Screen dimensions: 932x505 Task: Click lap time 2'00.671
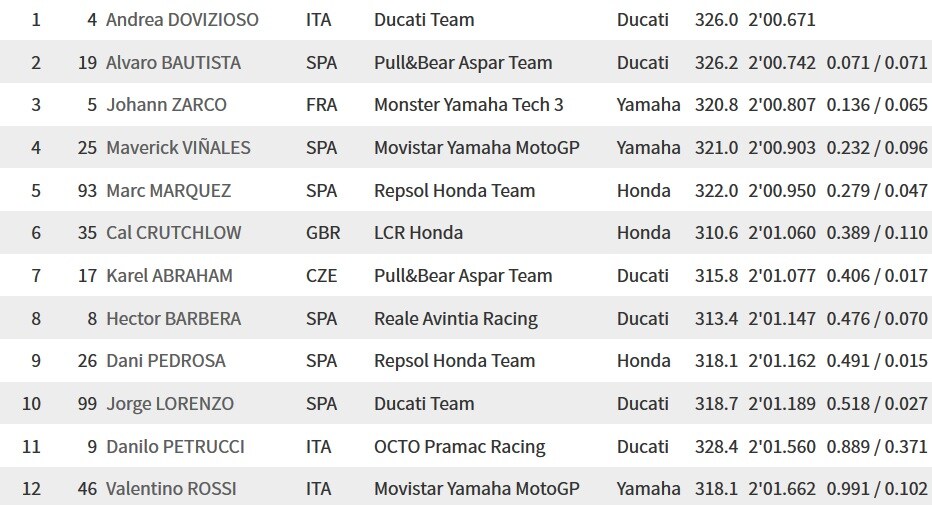coord(782,20)
